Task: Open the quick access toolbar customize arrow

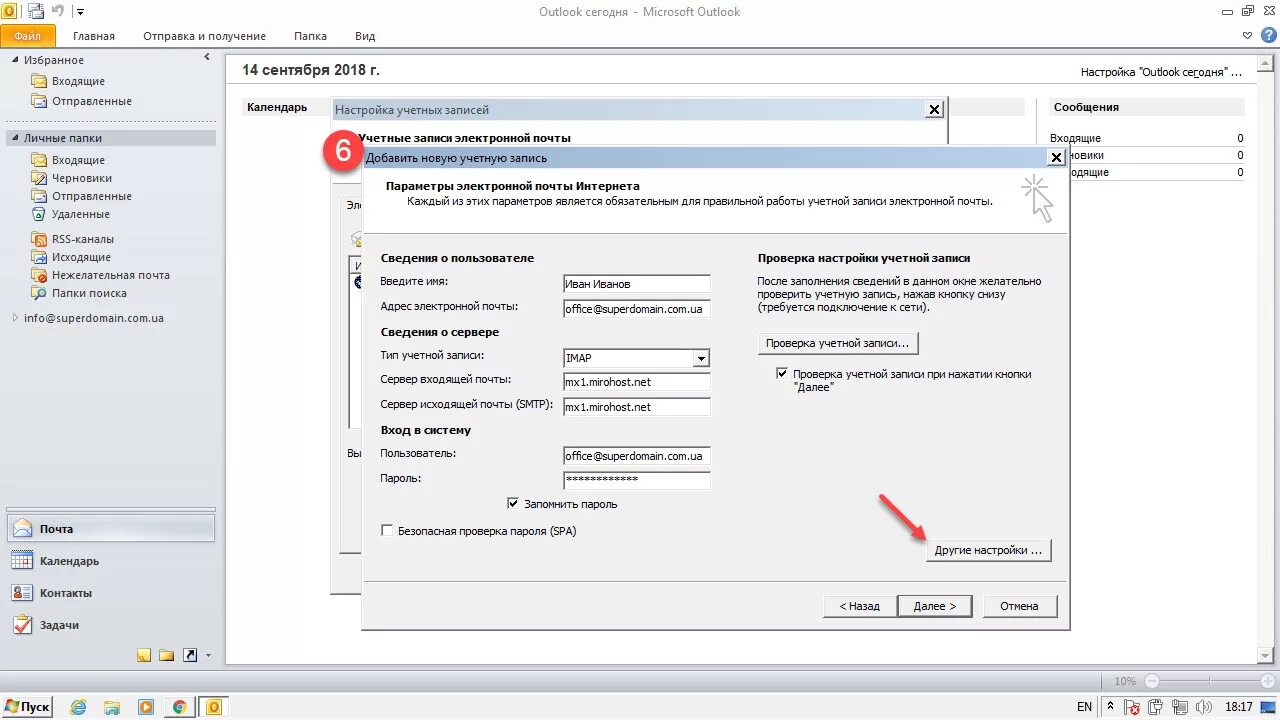Action: click(x=80, y=13)
